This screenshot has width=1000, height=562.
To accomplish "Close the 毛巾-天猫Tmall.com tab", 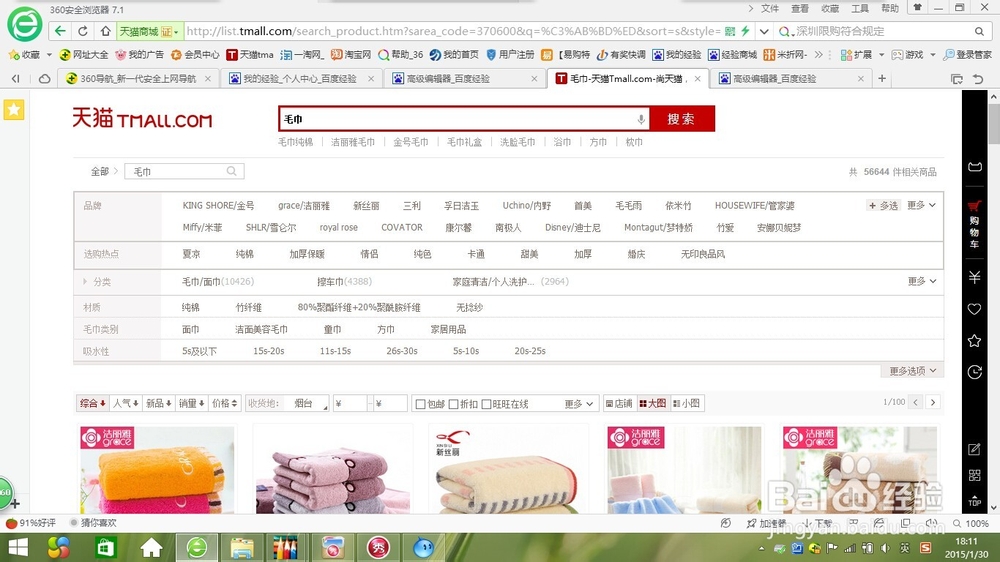I will point(698,78).
